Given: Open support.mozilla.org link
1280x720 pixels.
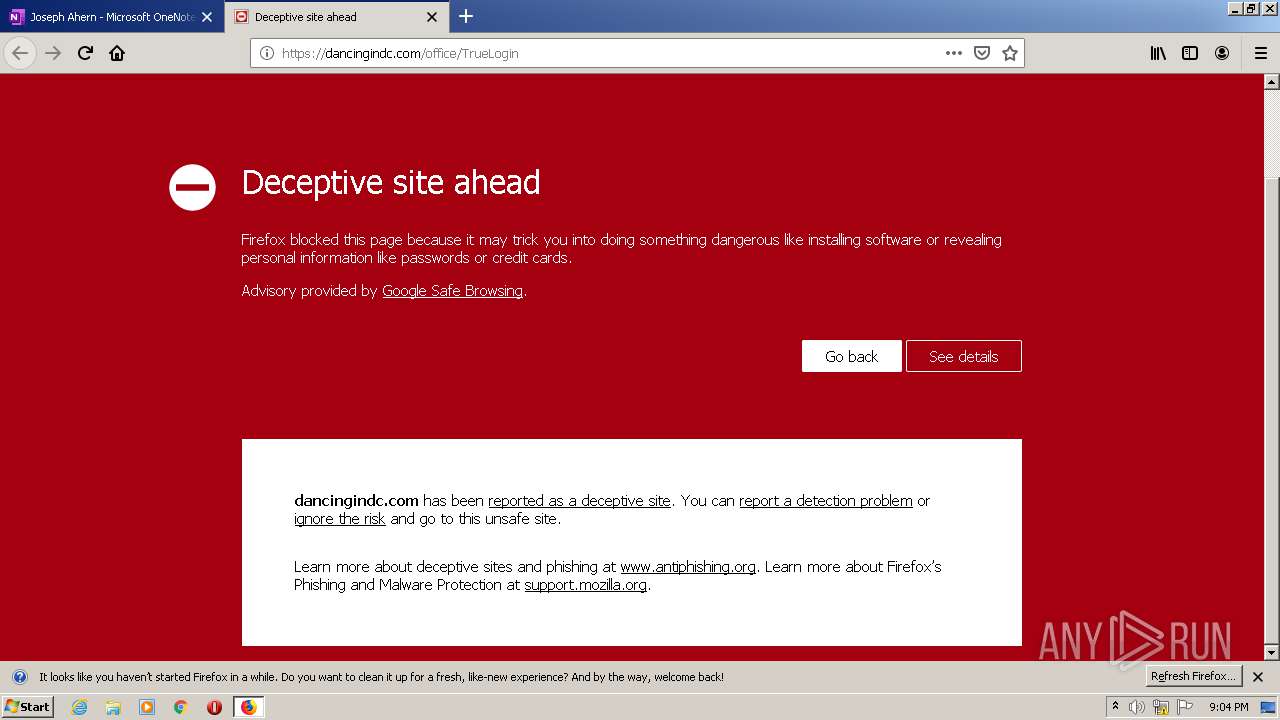Looking at the screenshot, I should [585, 585].
